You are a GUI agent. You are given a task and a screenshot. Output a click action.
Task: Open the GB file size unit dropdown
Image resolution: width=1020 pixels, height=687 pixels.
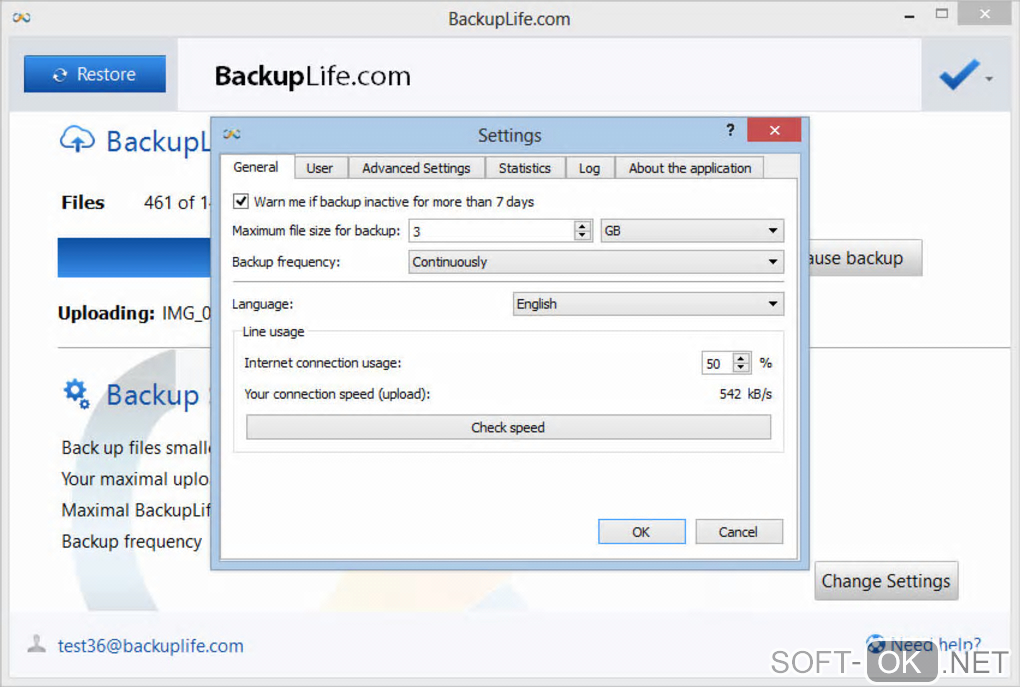(692, 231)
